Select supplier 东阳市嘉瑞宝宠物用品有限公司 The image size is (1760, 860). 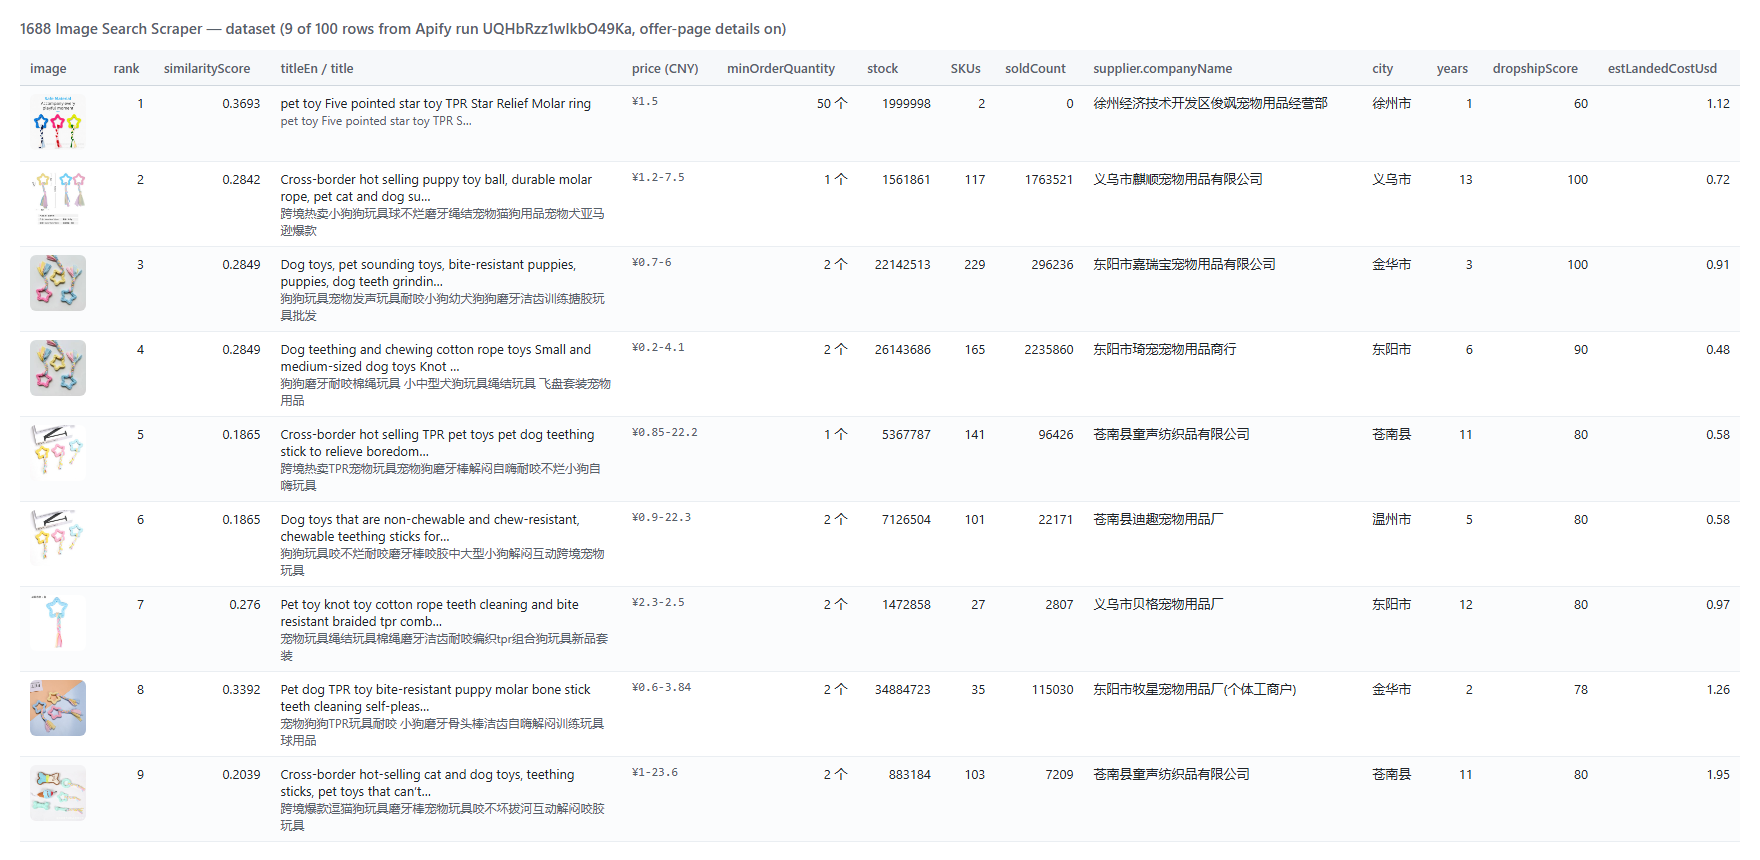1185,265
